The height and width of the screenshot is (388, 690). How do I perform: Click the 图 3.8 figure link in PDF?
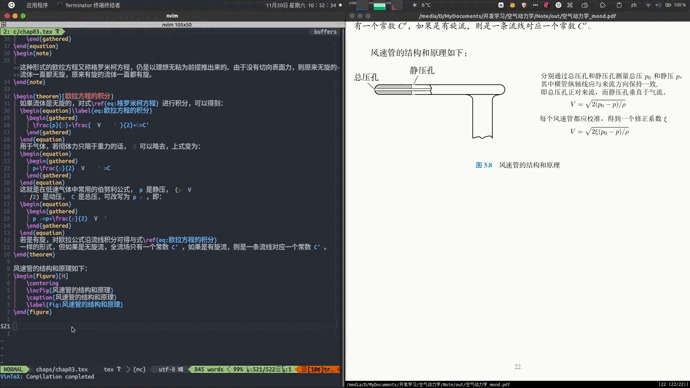click(484, 165)
